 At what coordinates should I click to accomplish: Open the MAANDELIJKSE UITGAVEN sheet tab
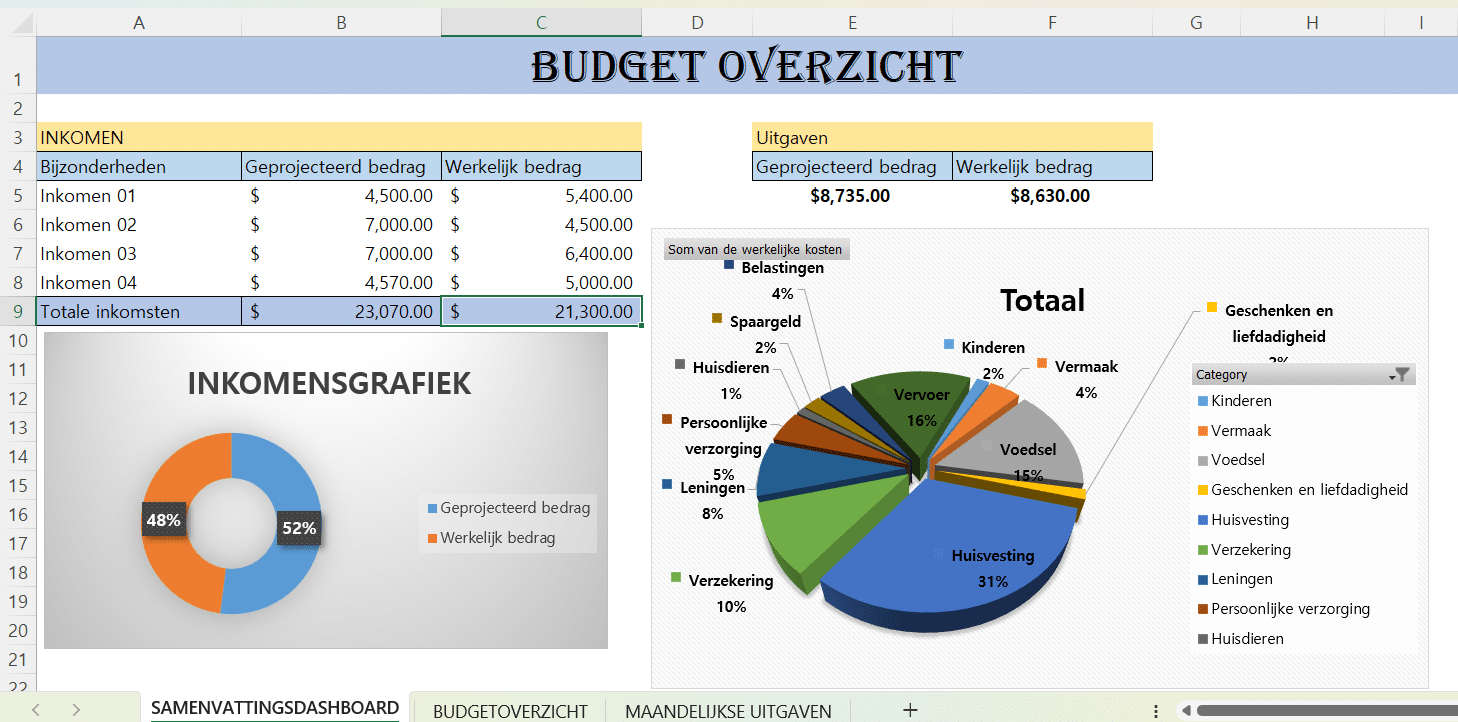point(728,711)
